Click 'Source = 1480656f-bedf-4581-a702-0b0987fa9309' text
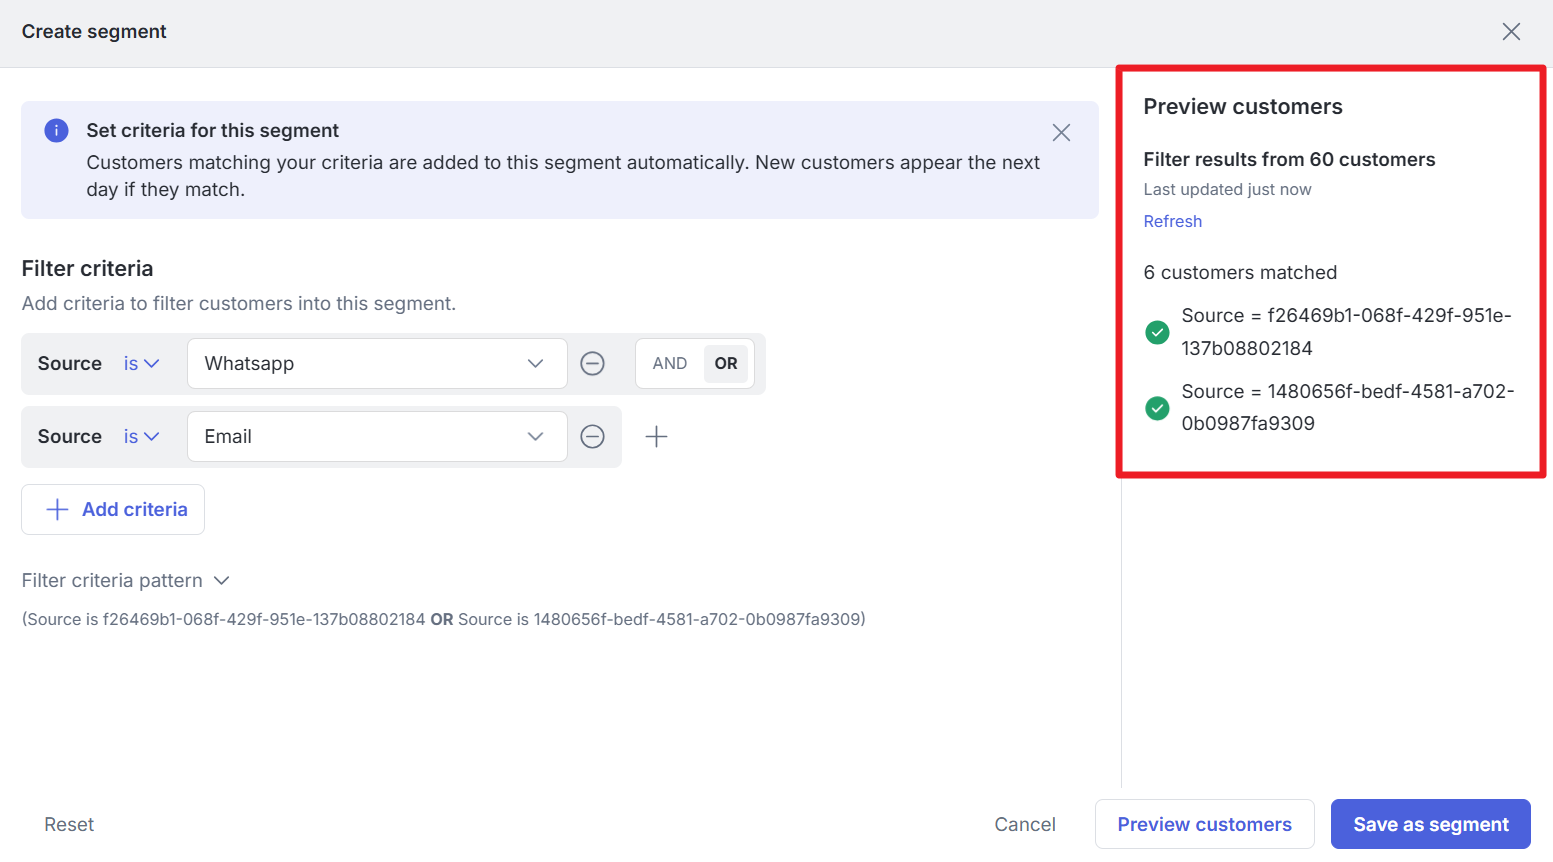Screen dimensions: 1553x862 1348,408
